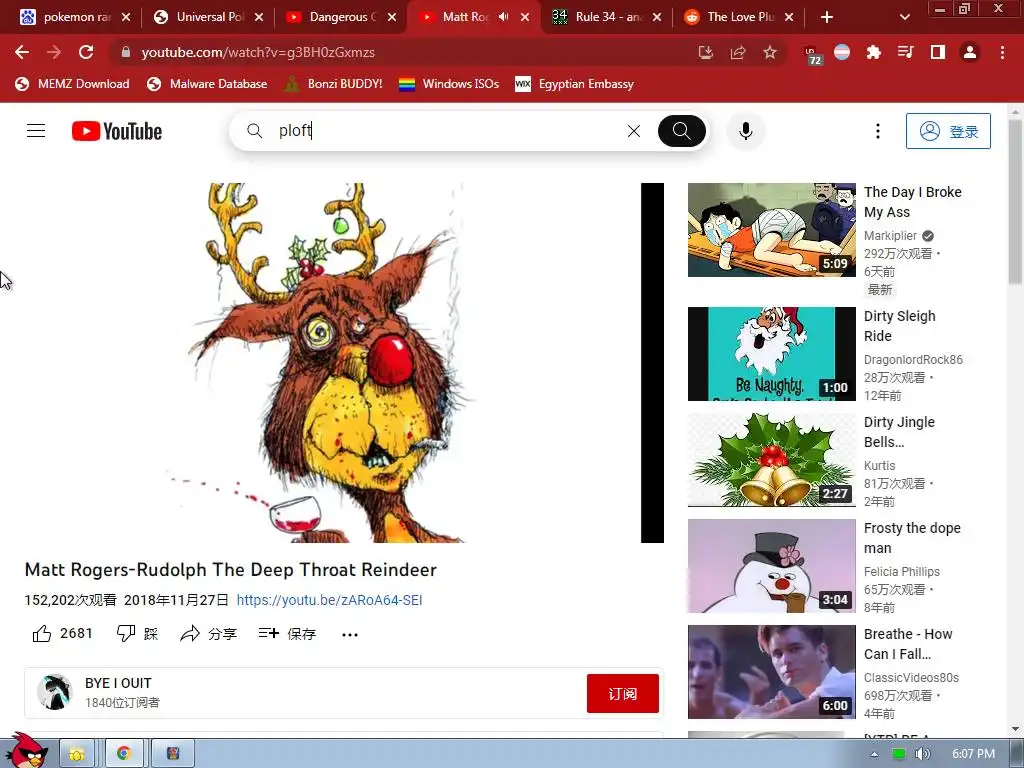The image size is (1024, 768).
Task: Click the BYE I QUIT channel avatar
Action: [54, 692]
